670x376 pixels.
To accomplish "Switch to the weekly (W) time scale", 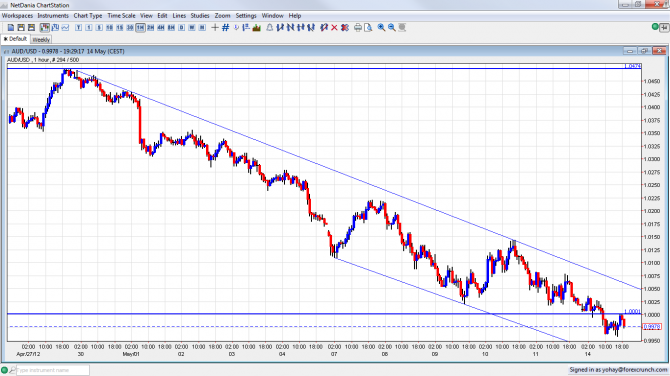I will click(x=192, y=27).
